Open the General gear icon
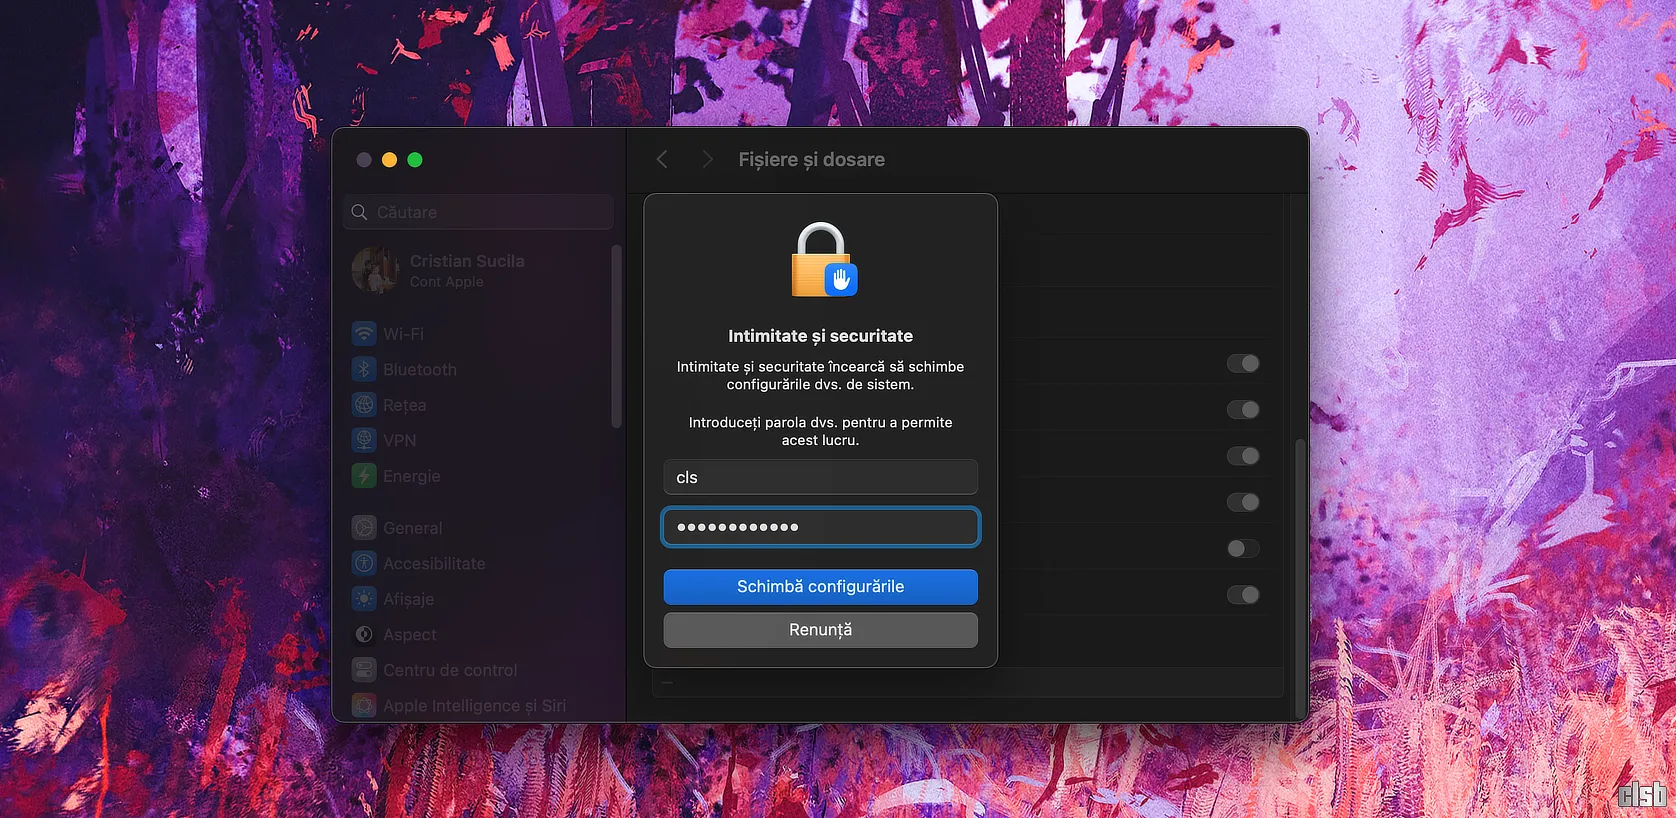 364,528
